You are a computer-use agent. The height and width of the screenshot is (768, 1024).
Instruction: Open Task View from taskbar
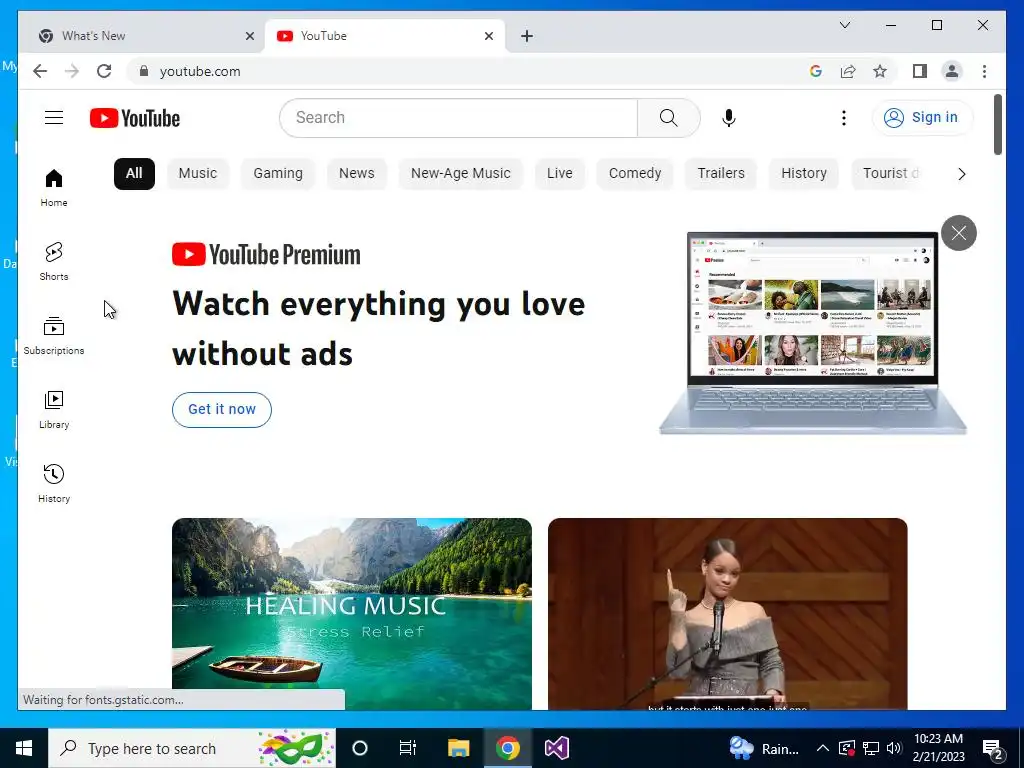(x=408, y=748)
